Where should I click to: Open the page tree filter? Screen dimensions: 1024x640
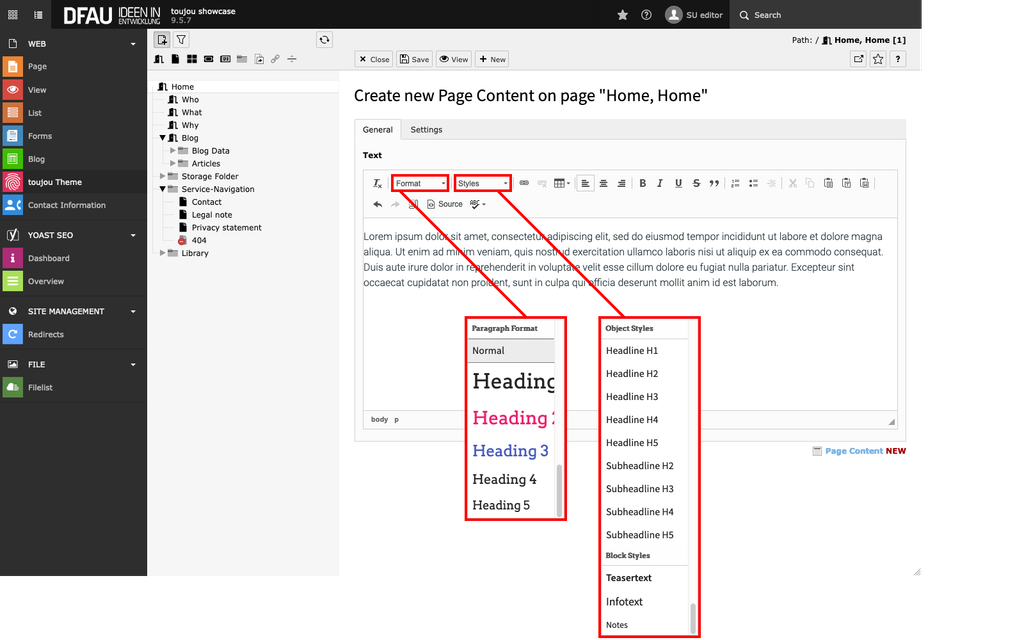181,40
